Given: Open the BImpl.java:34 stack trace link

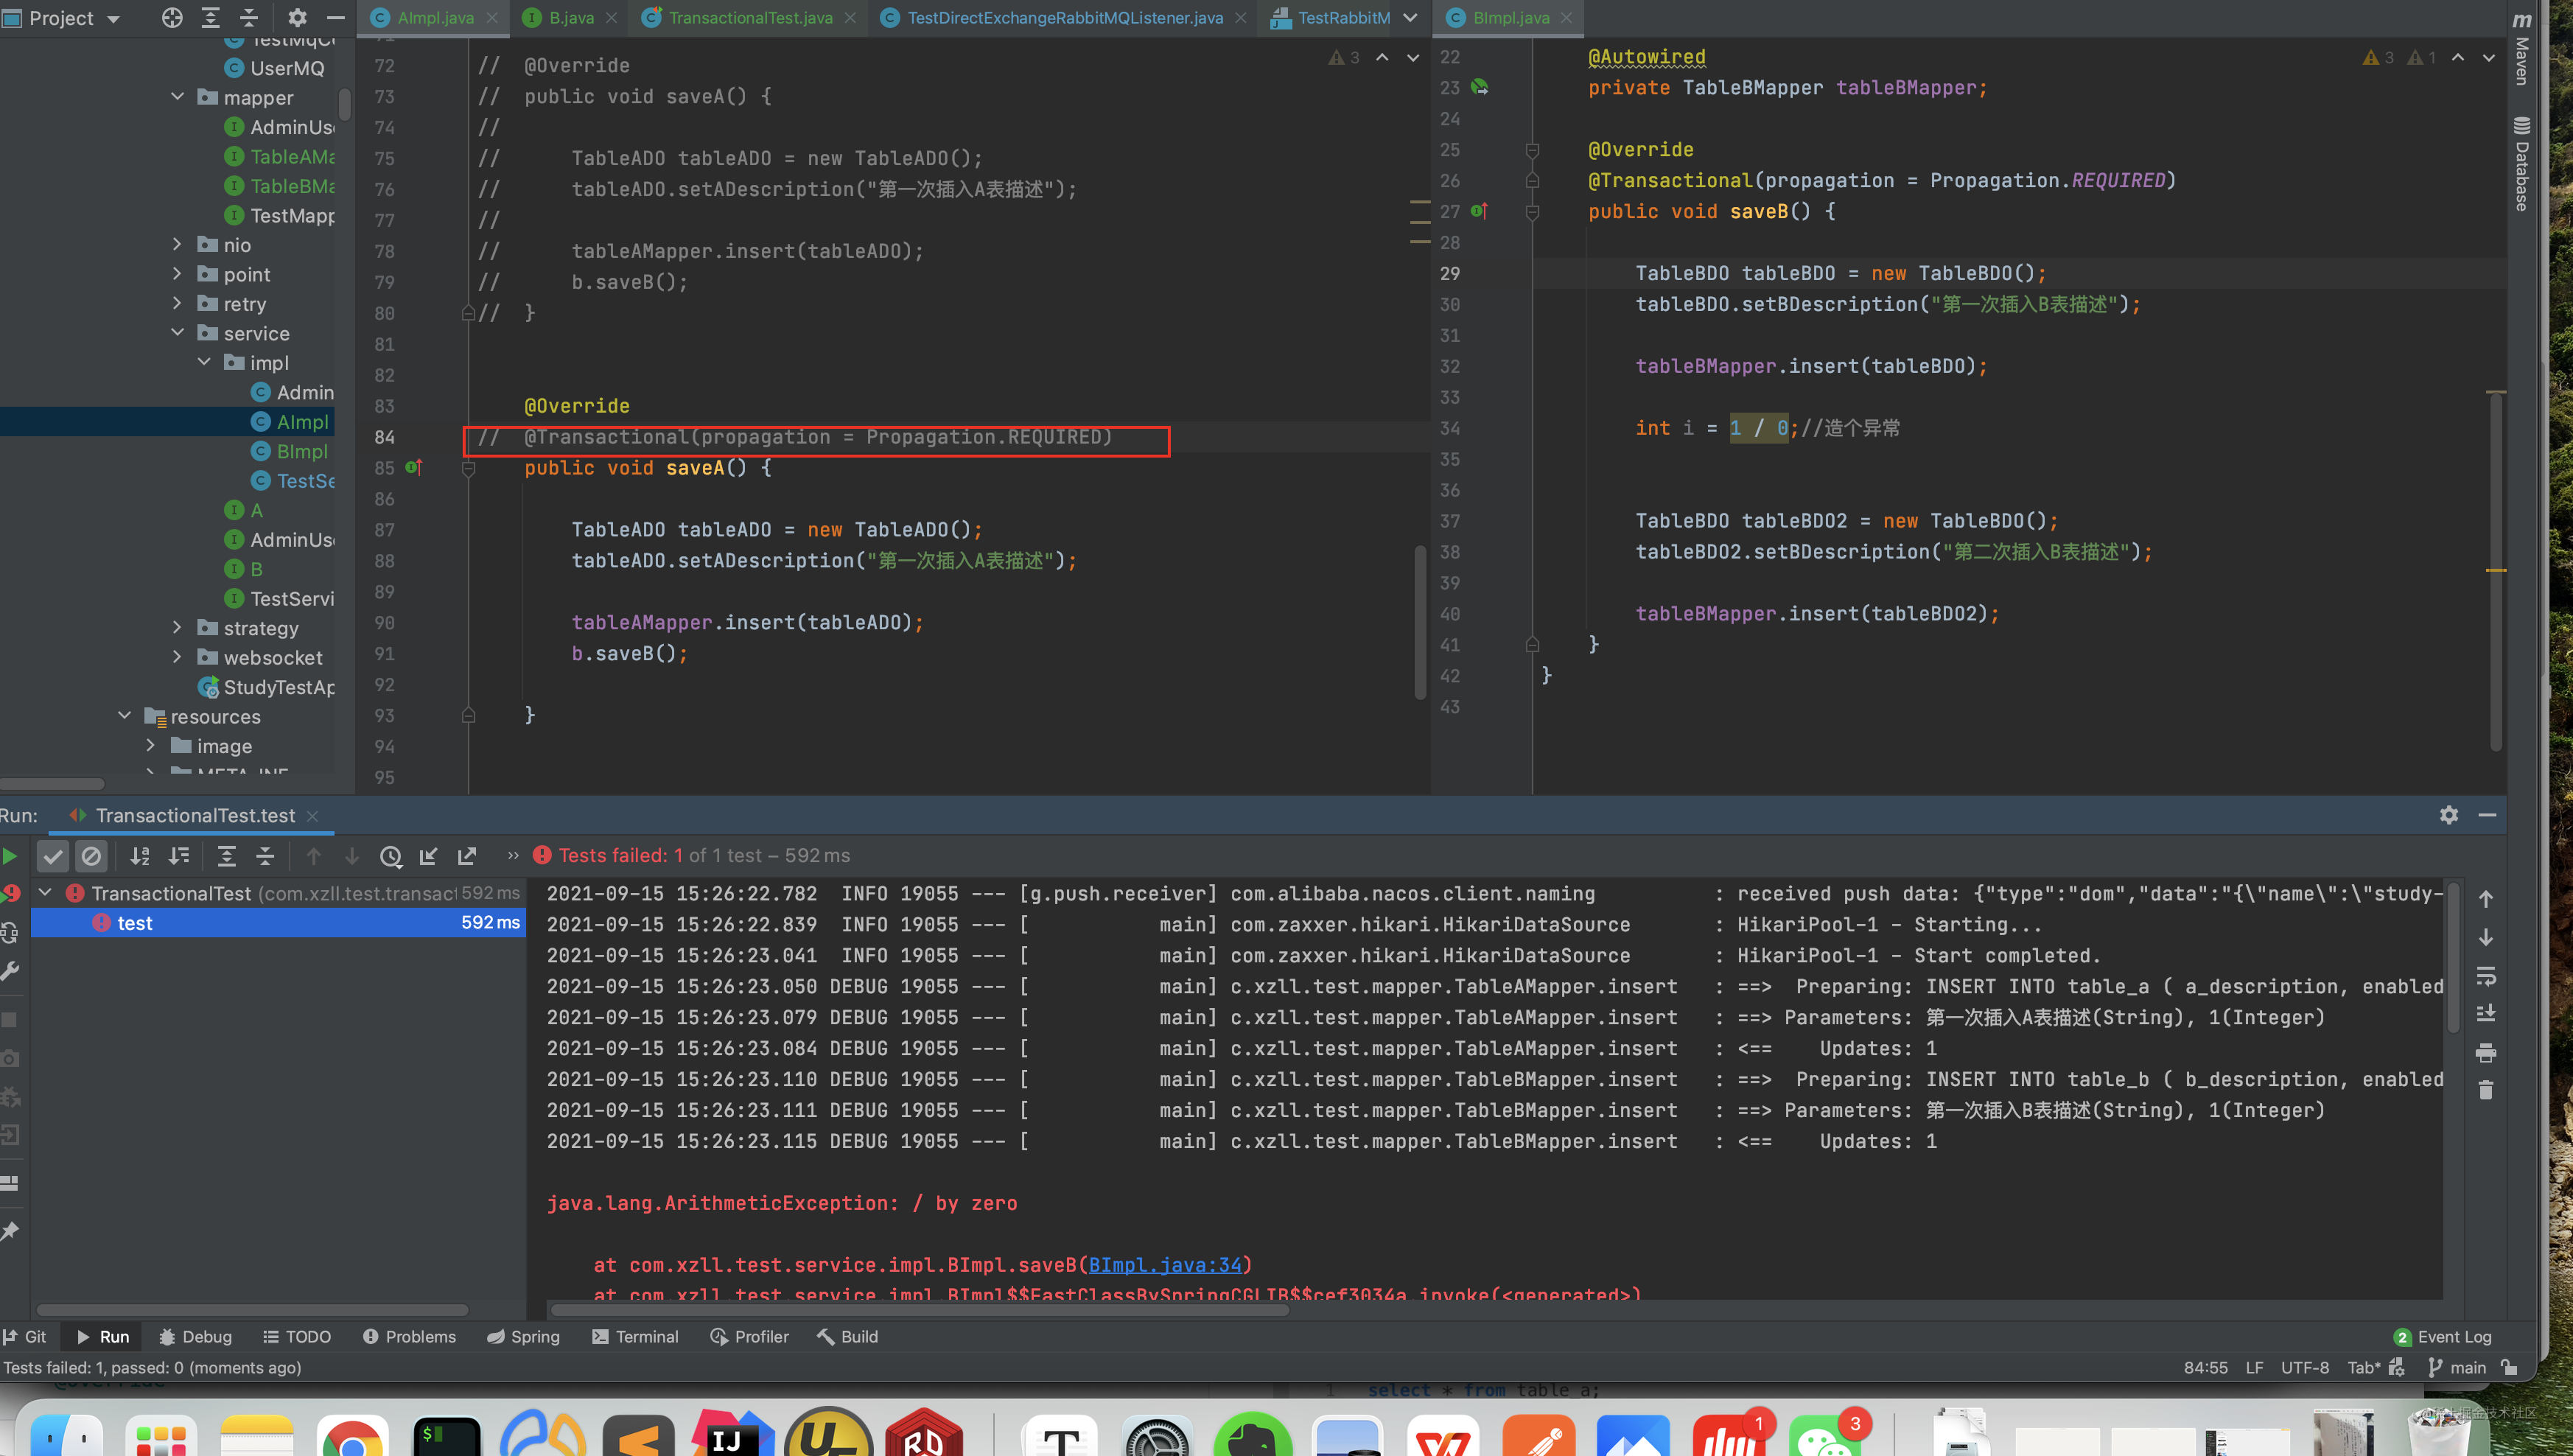Looking at the screenshot, I should click(x=1164, y=1265).
